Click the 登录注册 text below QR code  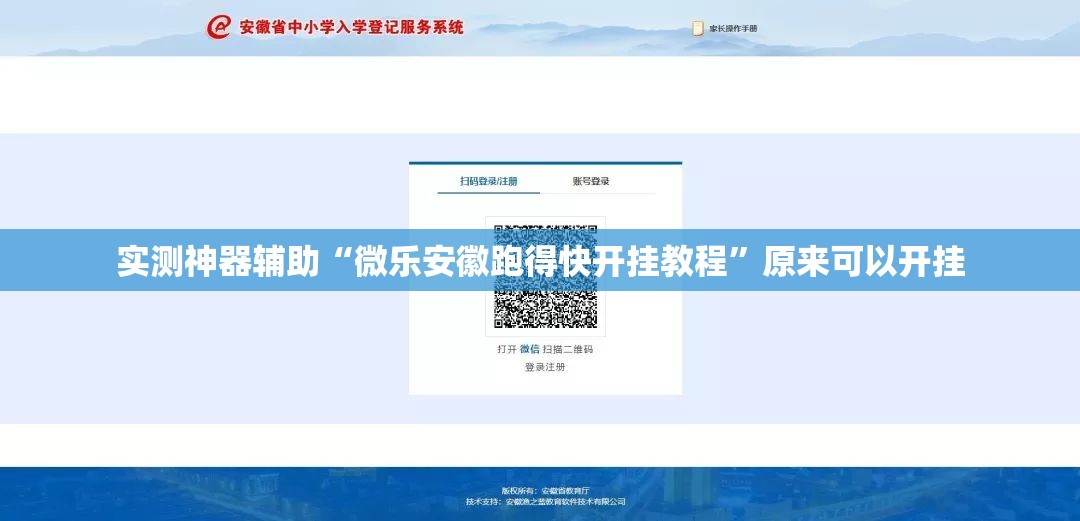pos(546,367)
